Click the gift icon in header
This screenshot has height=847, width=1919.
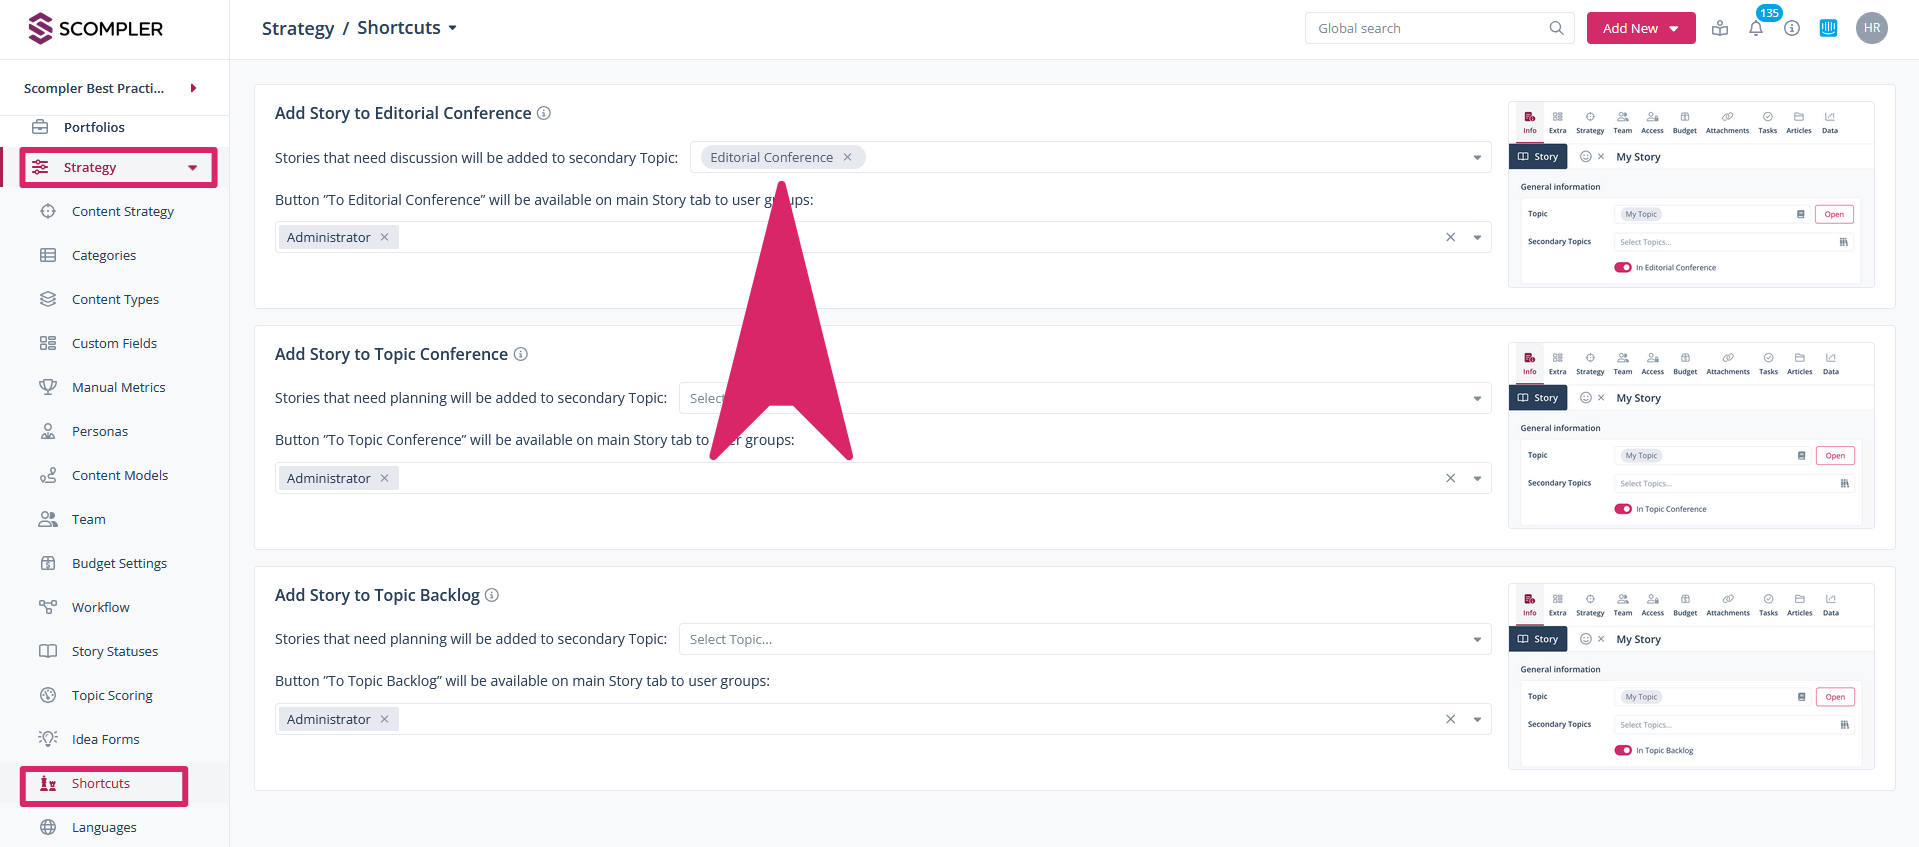(1720, 28)
